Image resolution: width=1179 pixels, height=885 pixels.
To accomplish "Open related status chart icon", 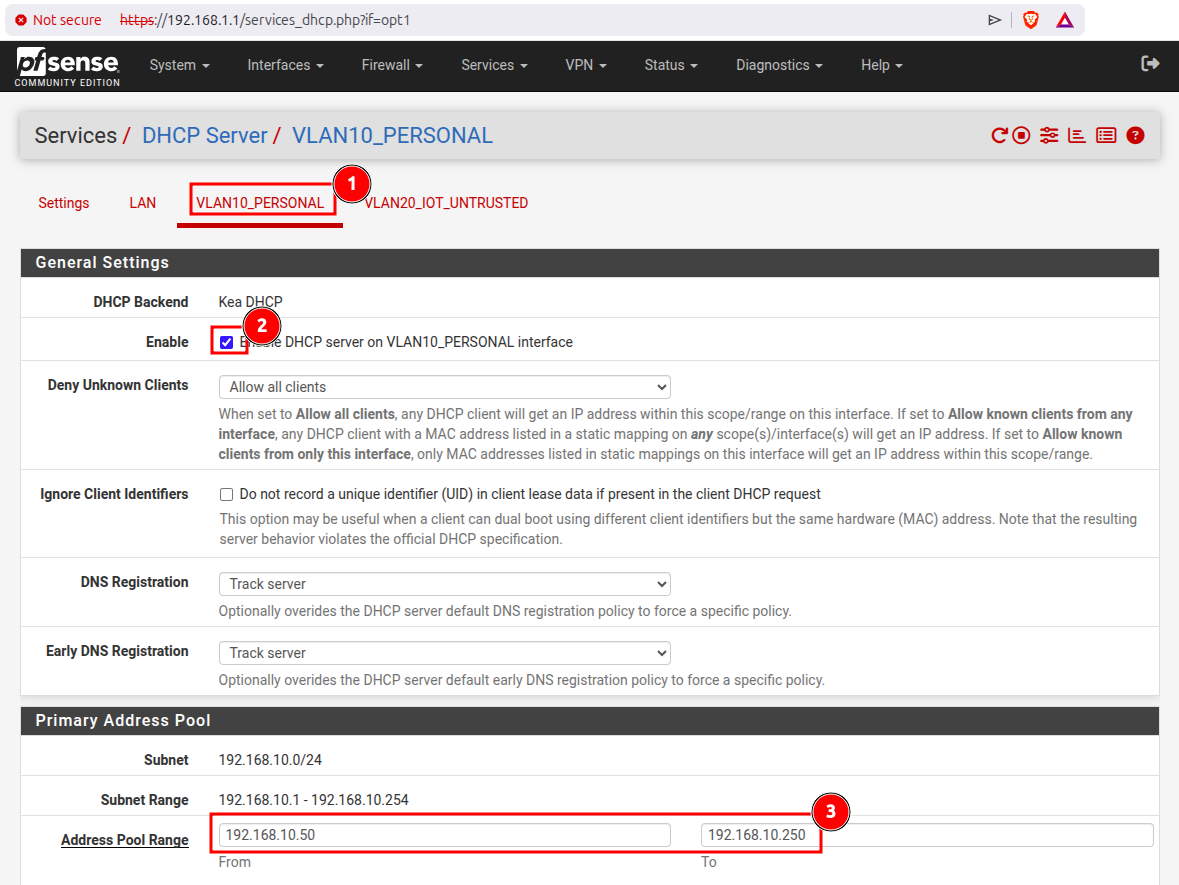I will pos(1077,135).
